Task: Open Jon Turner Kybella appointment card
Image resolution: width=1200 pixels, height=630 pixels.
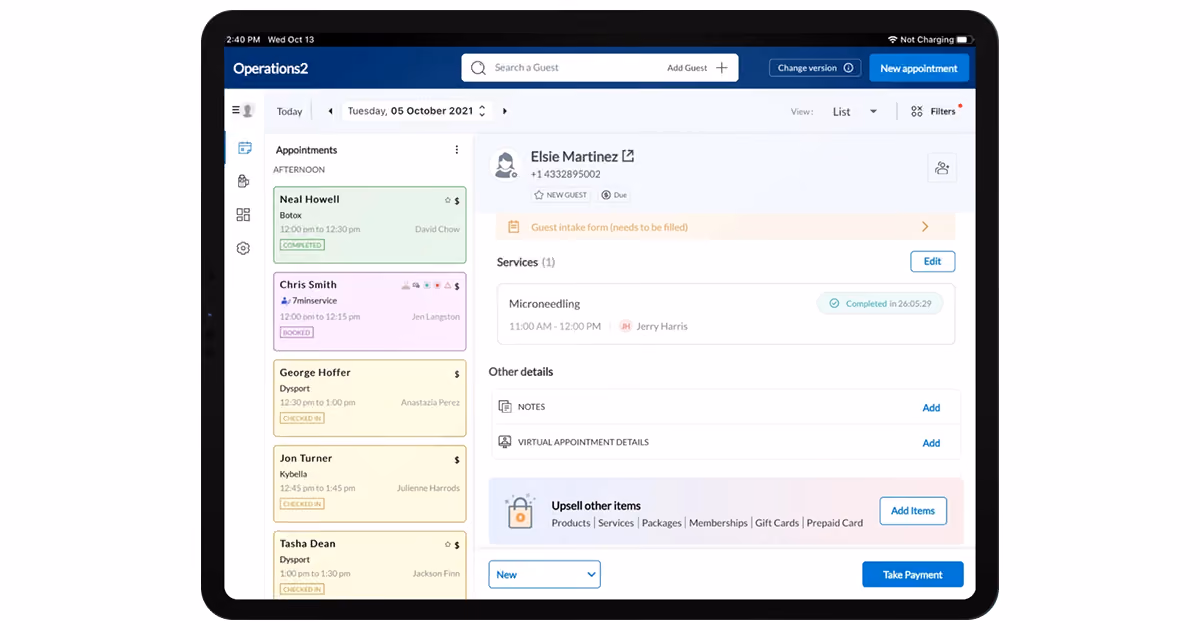Action: 370,484
